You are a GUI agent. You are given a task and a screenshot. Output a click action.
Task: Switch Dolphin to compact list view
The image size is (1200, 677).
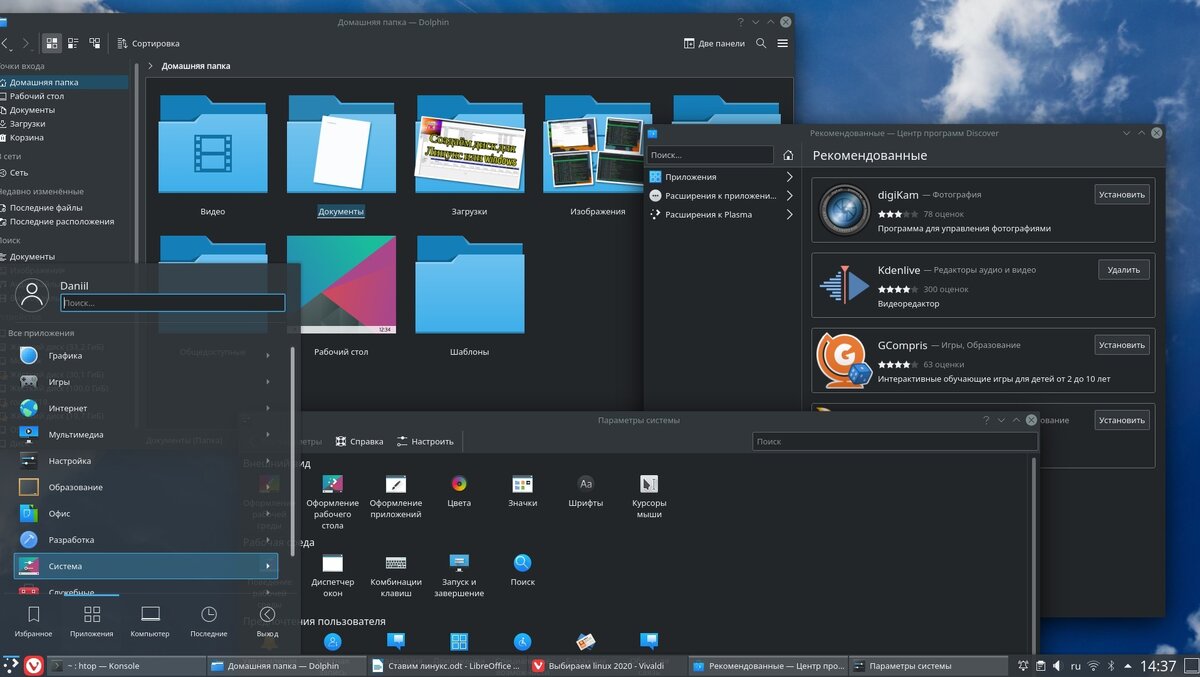[x=74, y=43]
